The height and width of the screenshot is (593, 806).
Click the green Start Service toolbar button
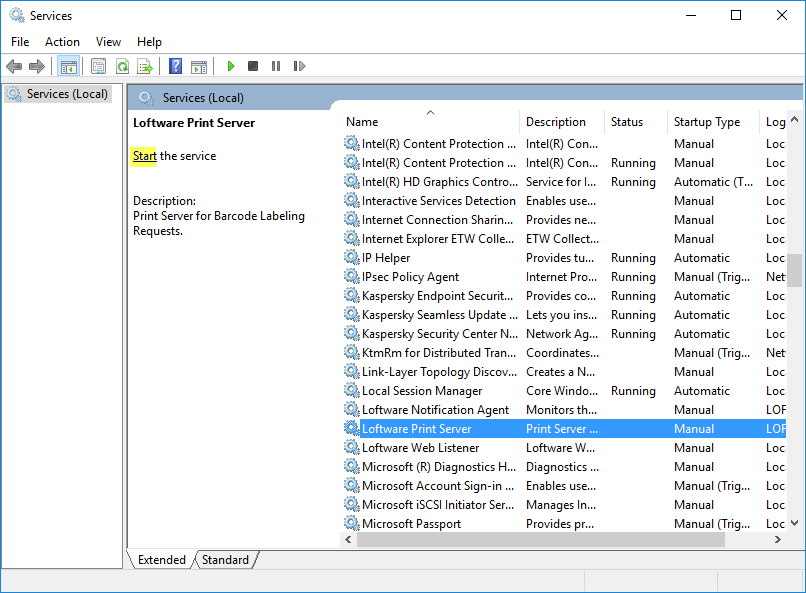tap(231, 66)
